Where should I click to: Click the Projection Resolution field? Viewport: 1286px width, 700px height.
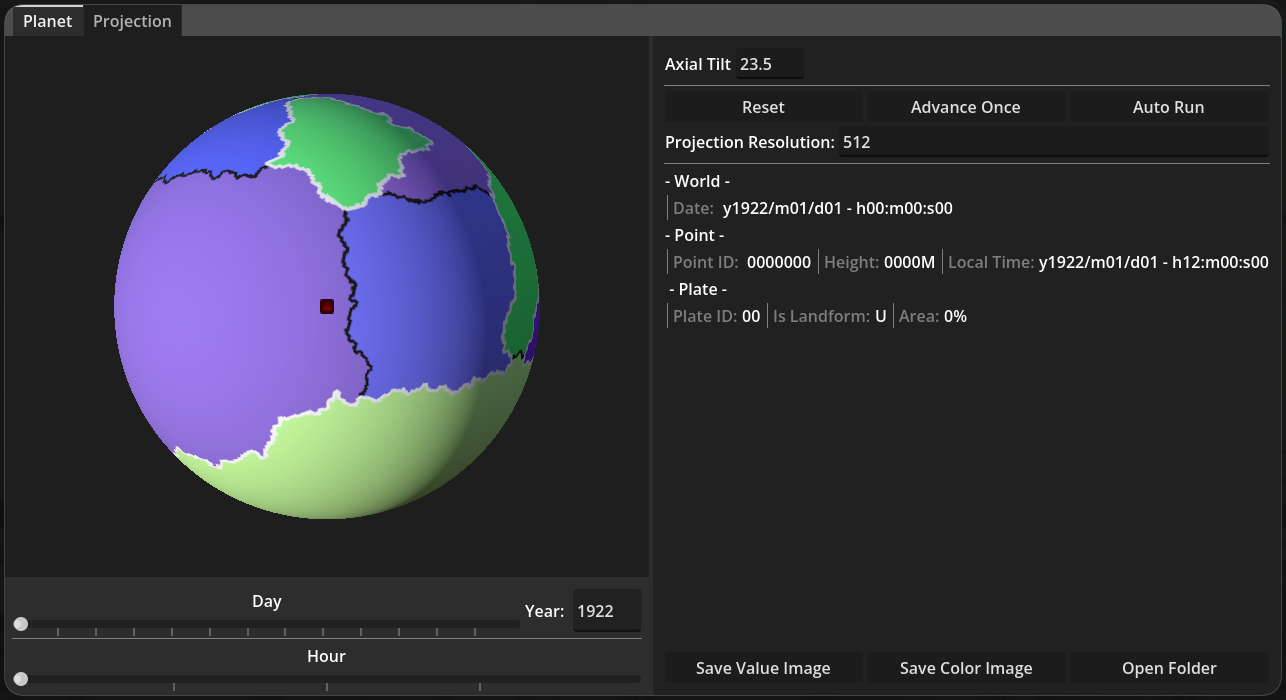click(1052, 142)
